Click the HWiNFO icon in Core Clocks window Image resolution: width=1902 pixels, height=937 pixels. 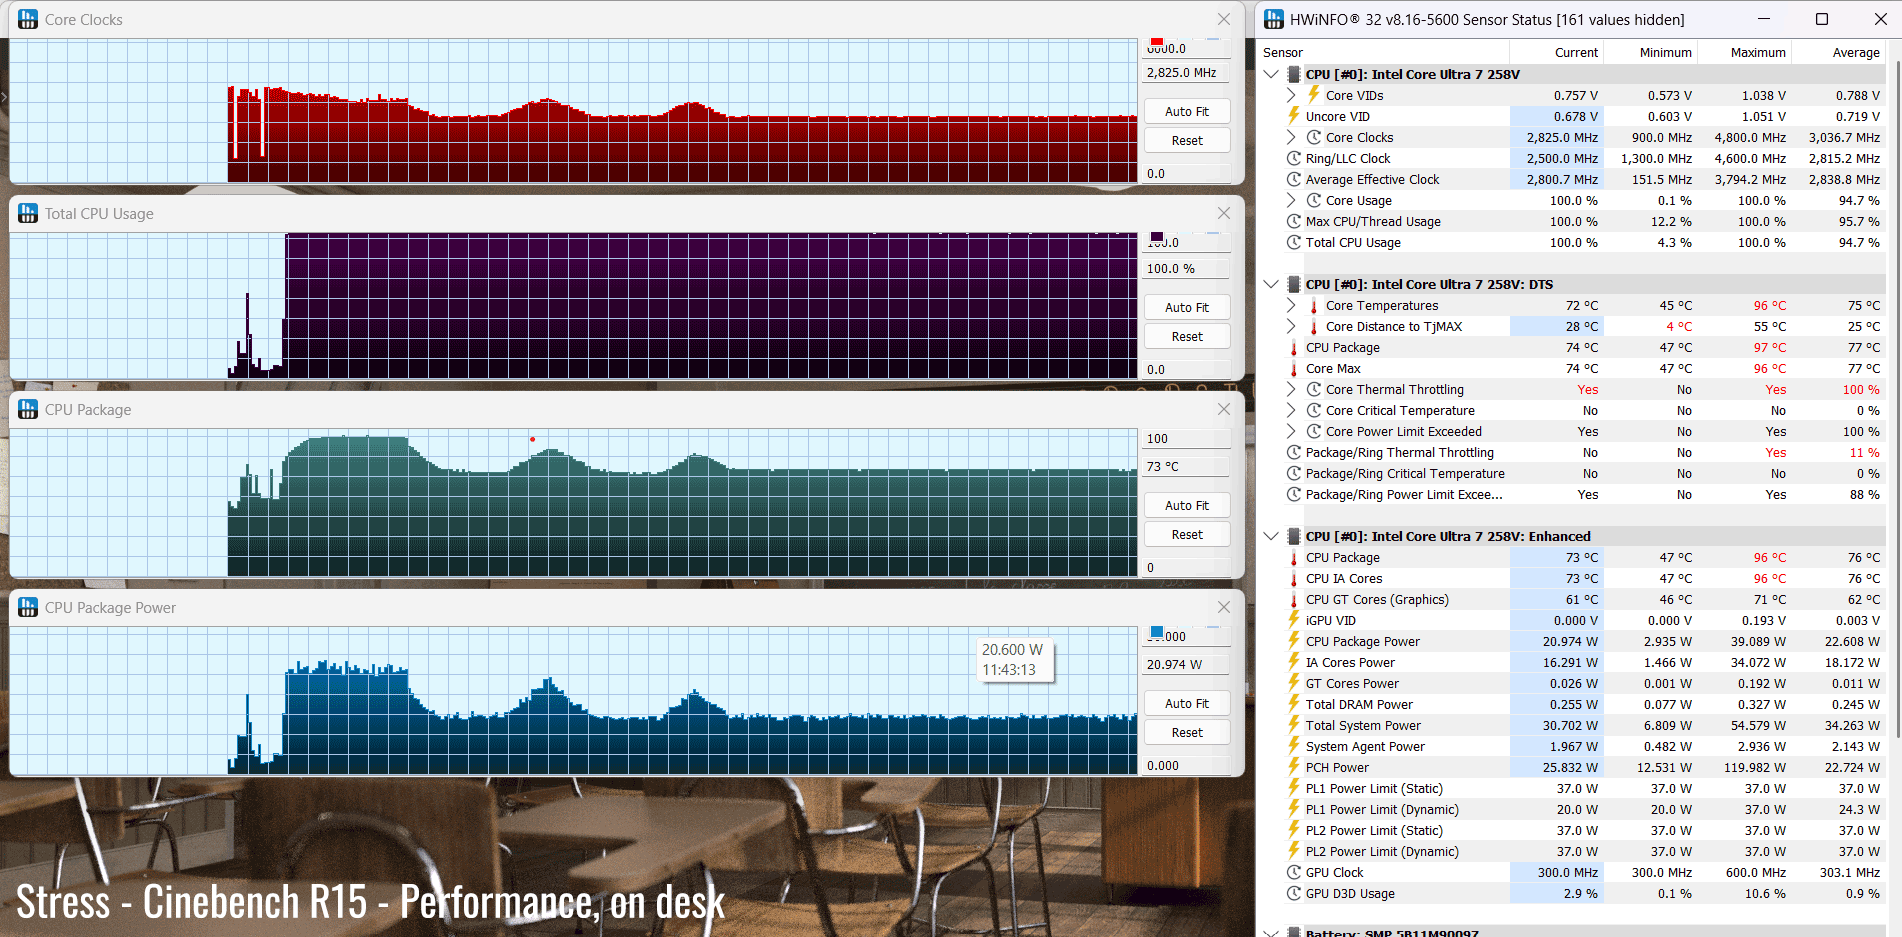pos(28,19)
